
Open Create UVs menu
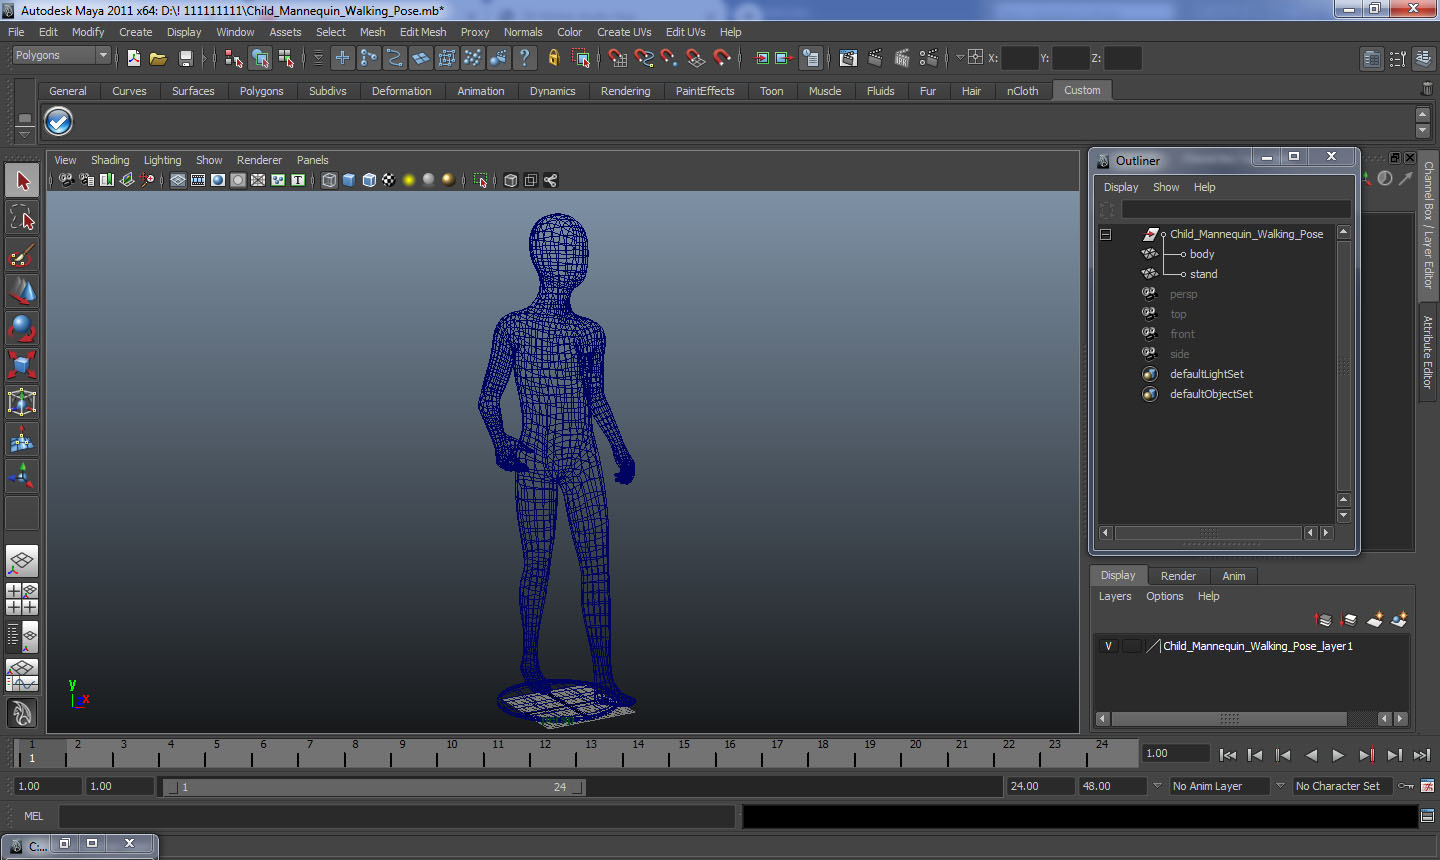click(624, 32)
